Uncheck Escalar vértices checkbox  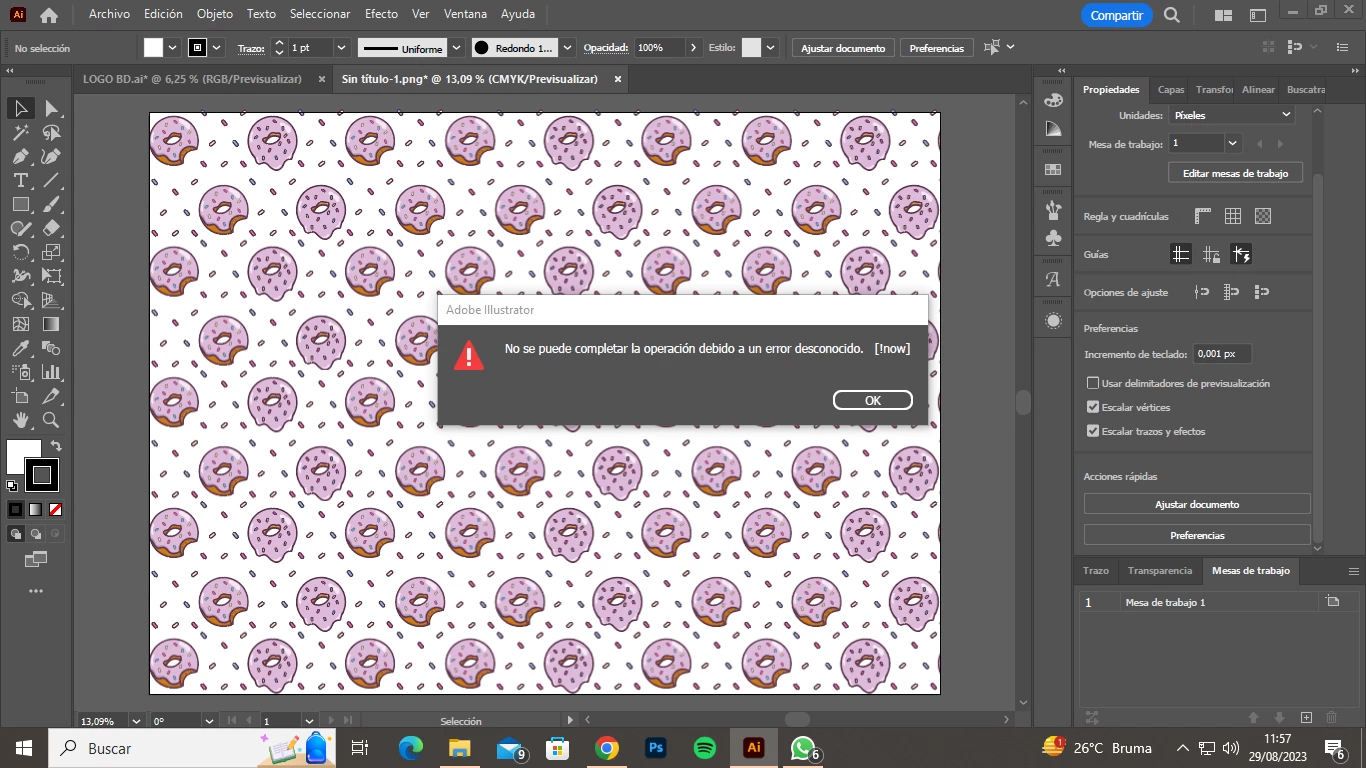click(x=1093, y=407)
